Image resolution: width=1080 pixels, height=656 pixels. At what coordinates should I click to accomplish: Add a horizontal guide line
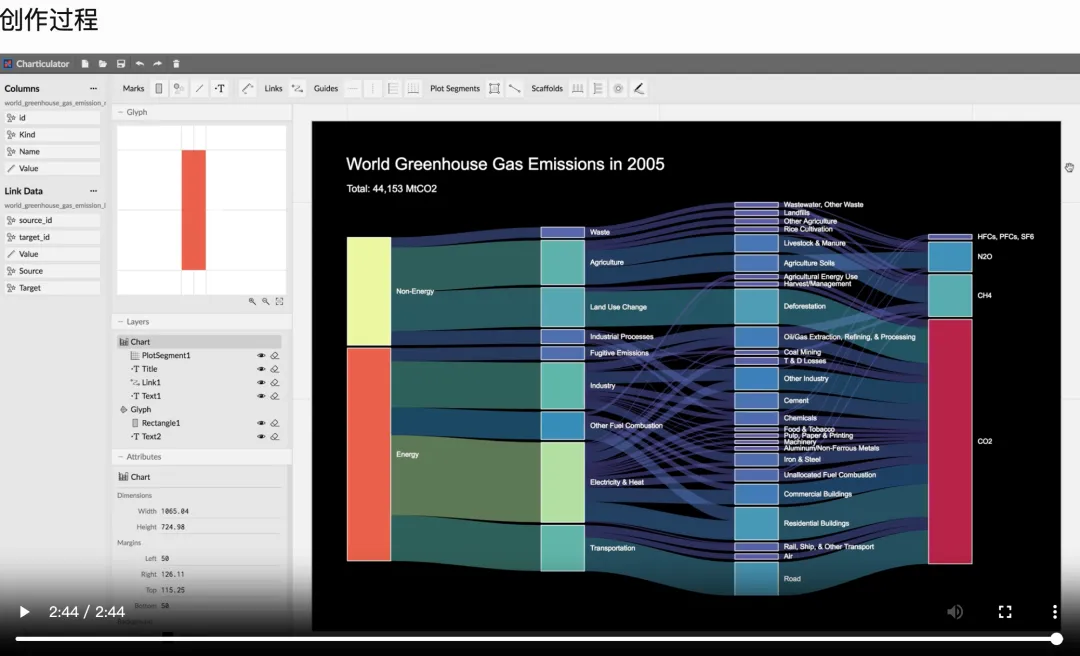coord(353,88)
